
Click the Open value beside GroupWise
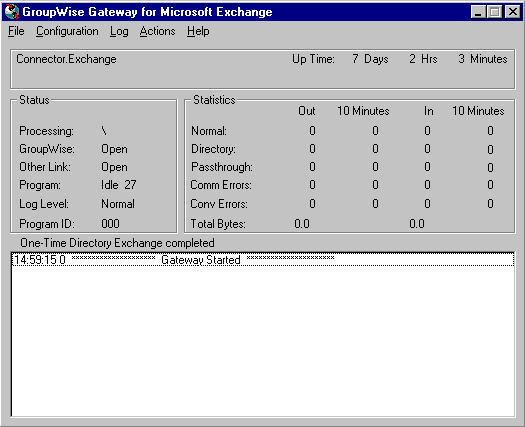tap(114, 149)
